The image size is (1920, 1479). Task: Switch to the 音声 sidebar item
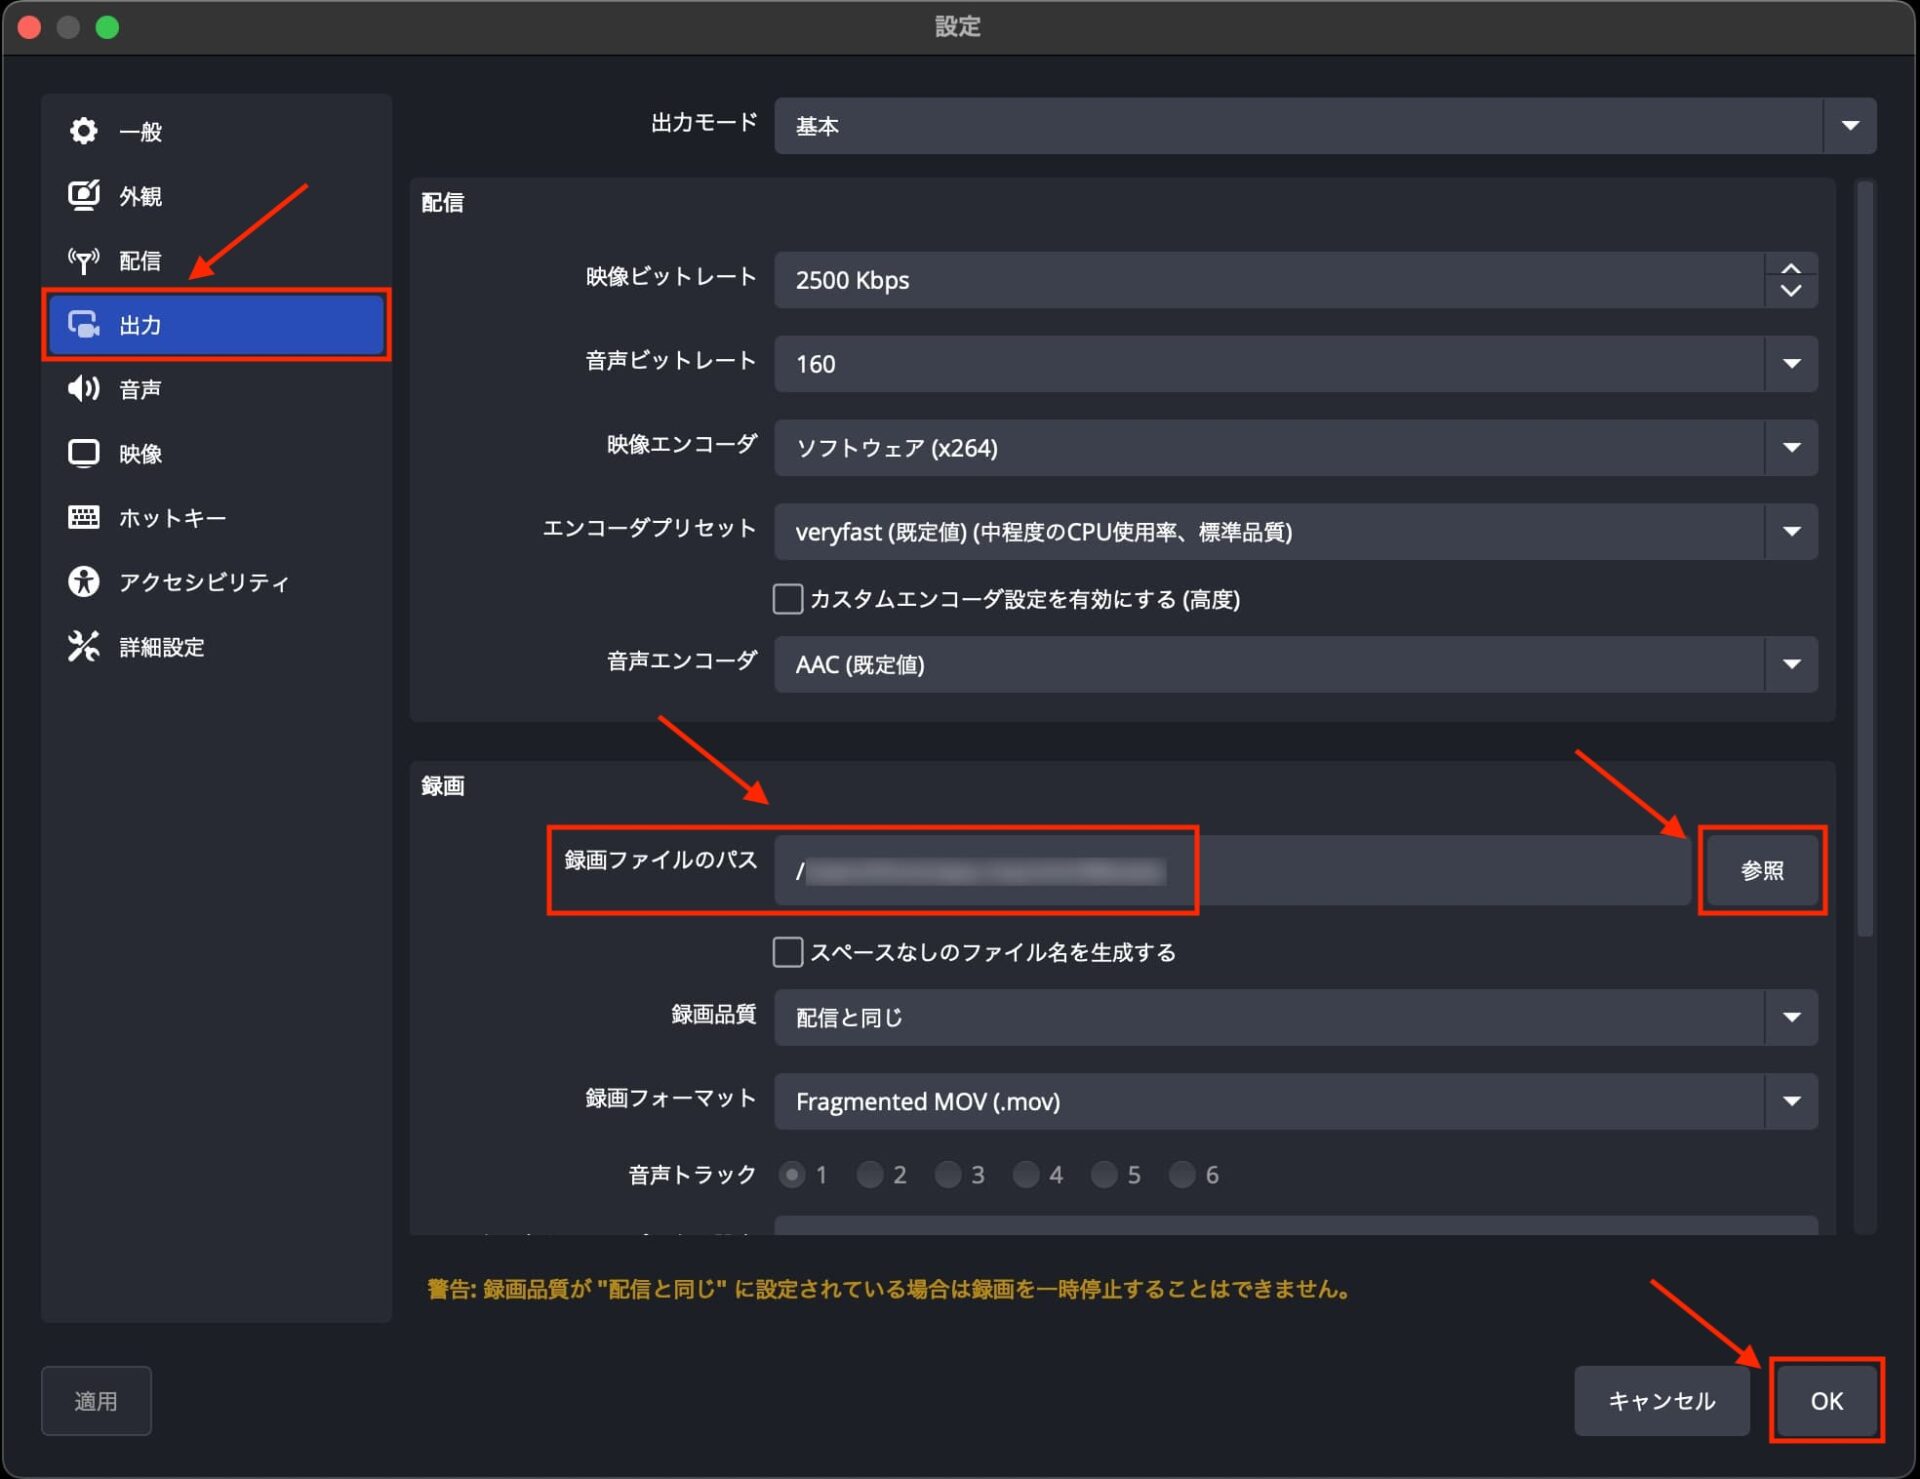pyautogui.click(x=140, y=389)
